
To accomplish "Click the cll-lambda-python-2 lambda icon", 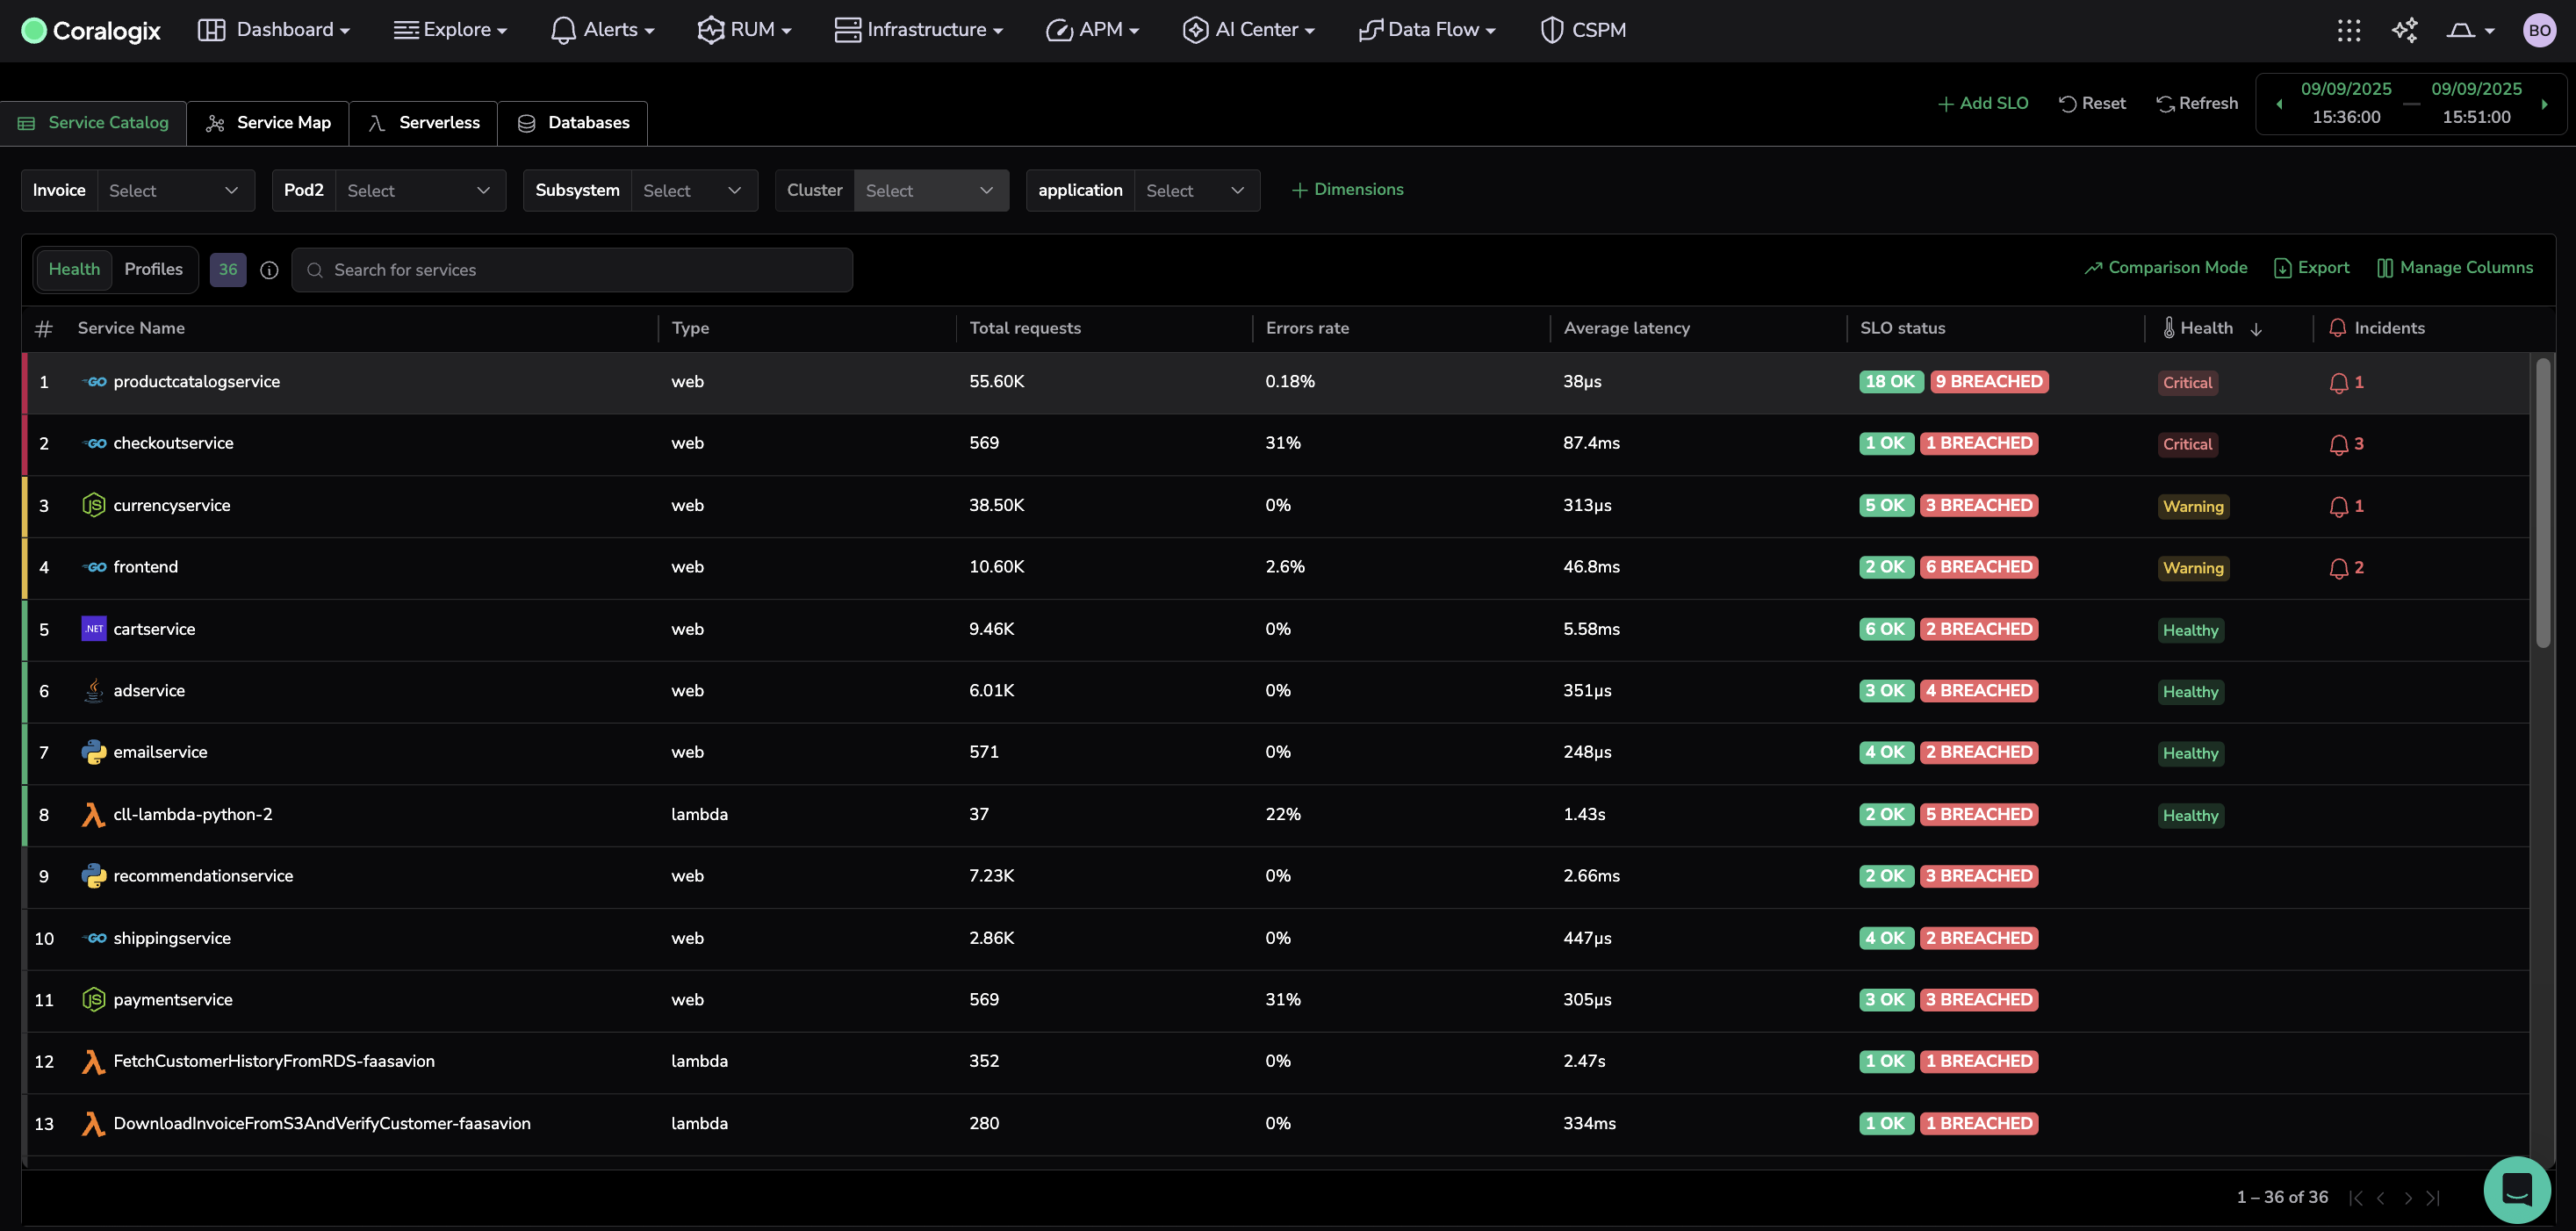I will click(x=93, y=815).
